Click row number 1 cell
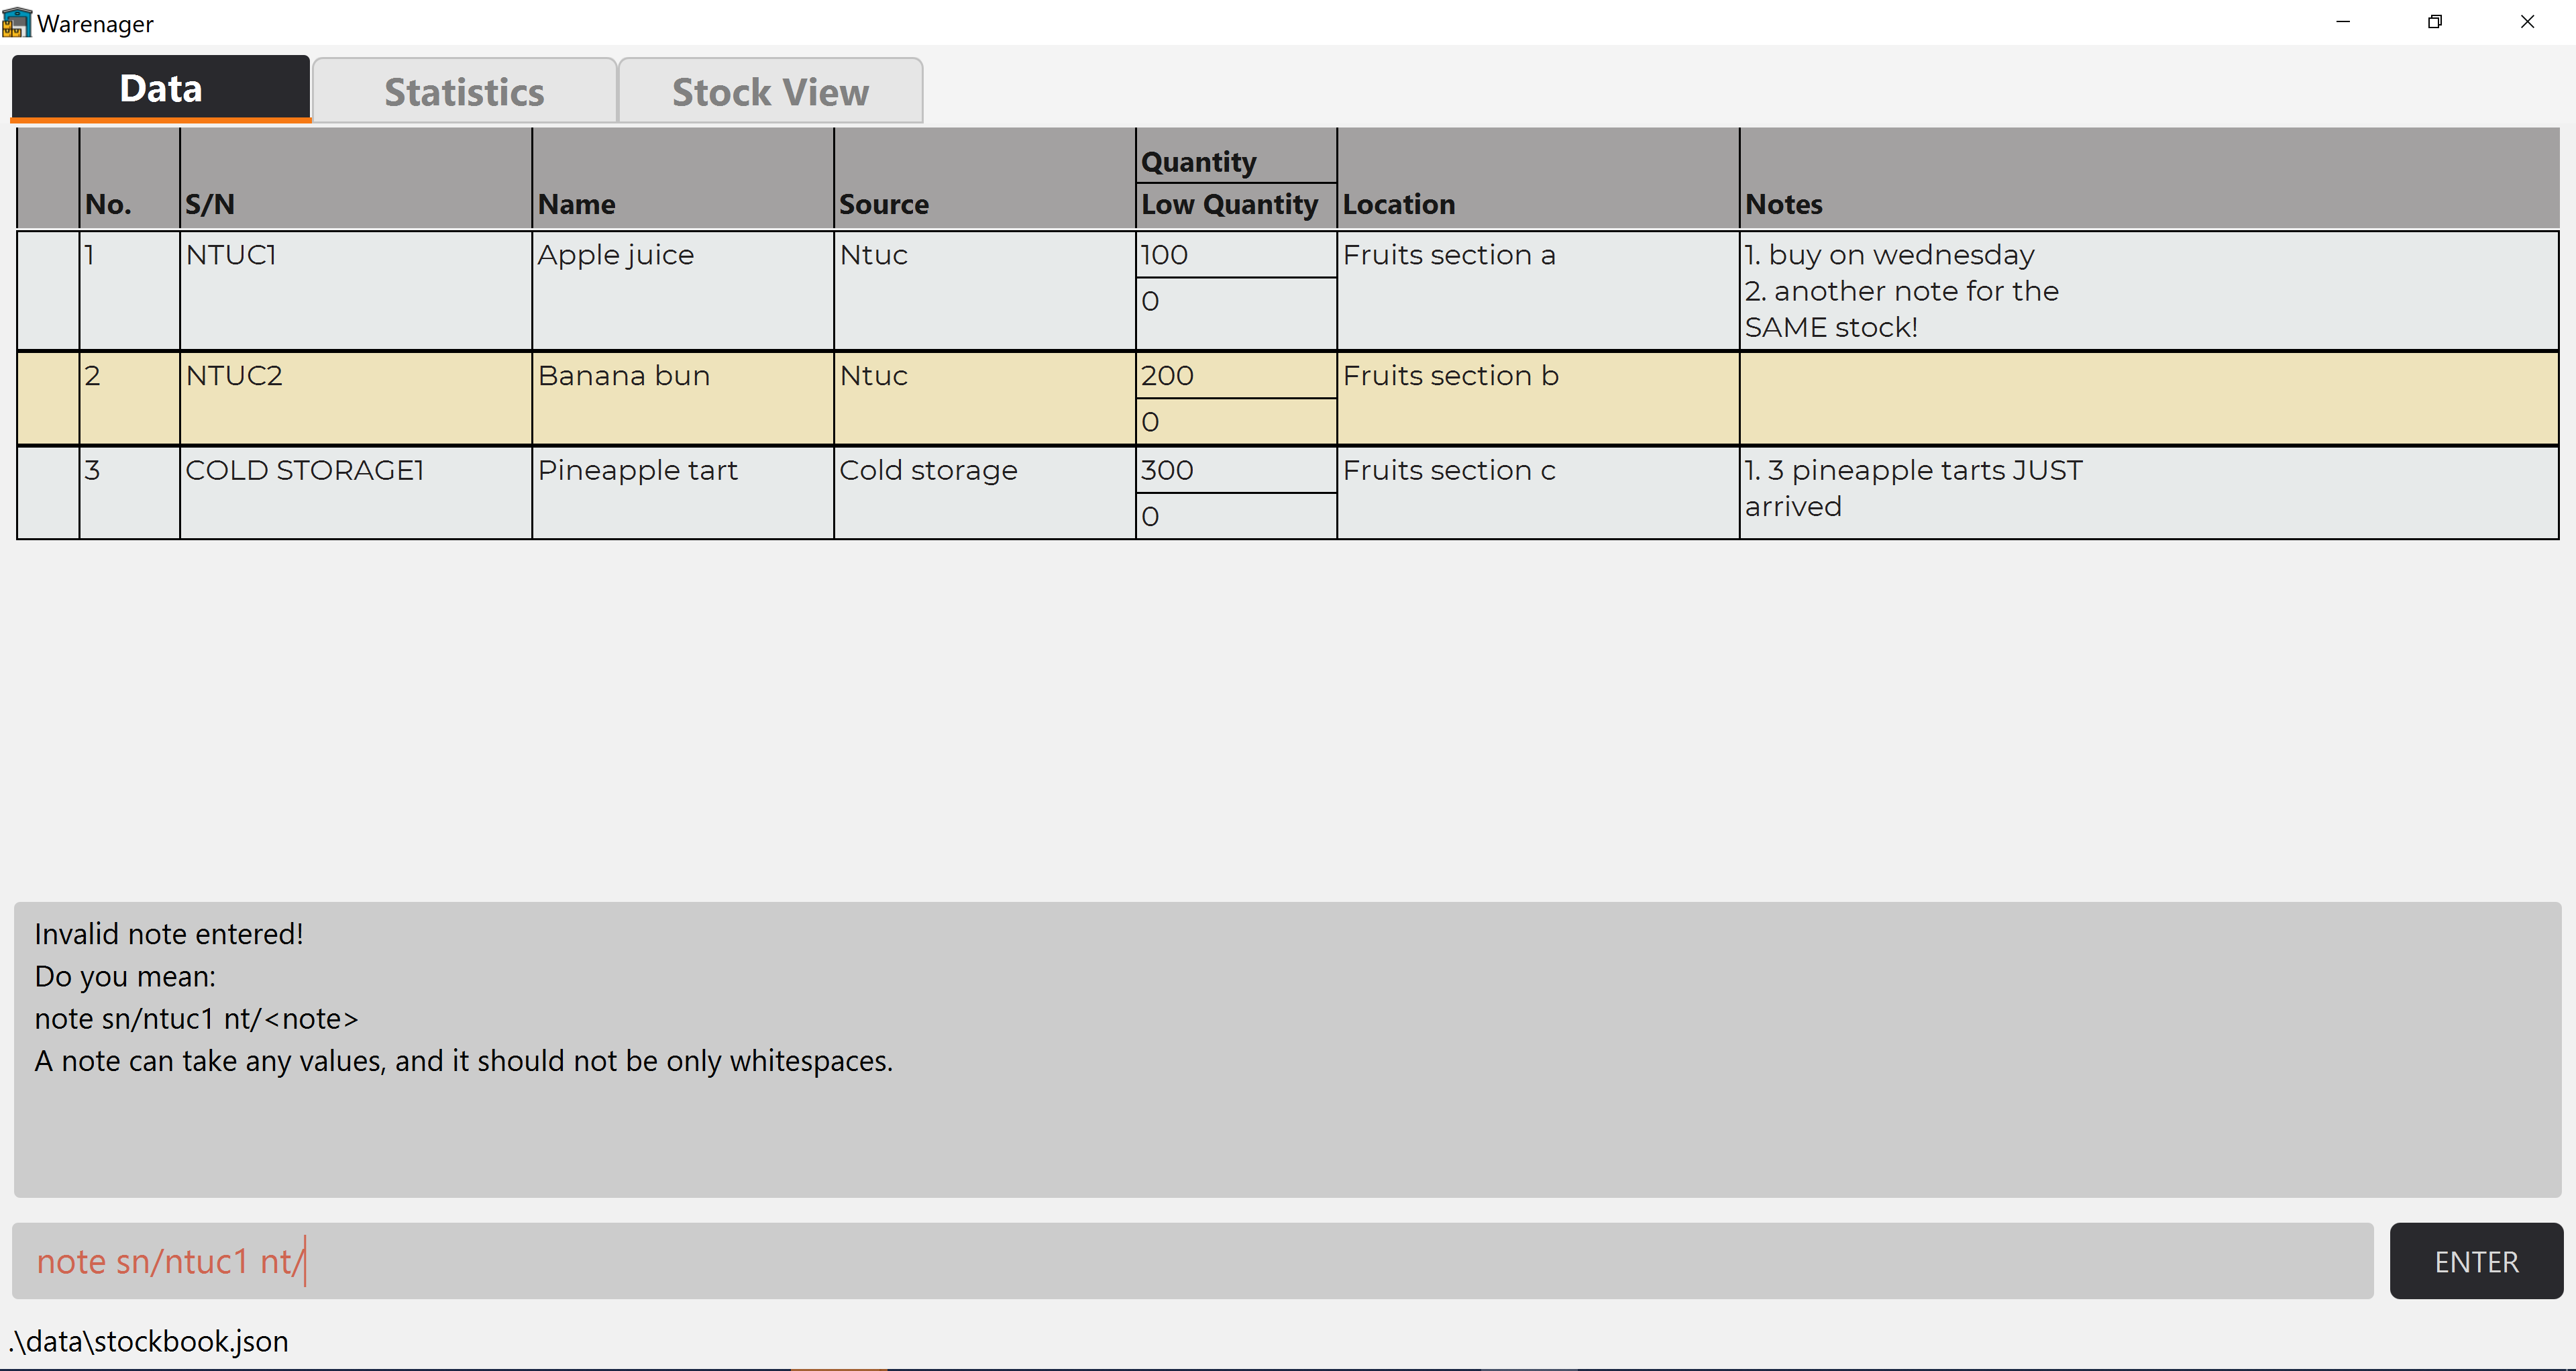Image resolution: width=2576 pixels, height=1371 pixels. point(130,291)
